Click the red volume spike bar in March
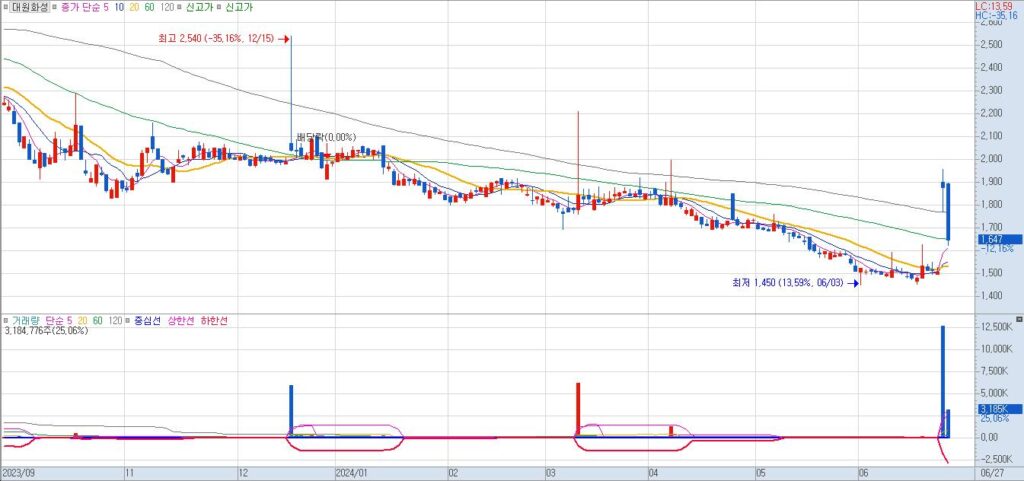1024x481 pixels. tap(578, 410)
